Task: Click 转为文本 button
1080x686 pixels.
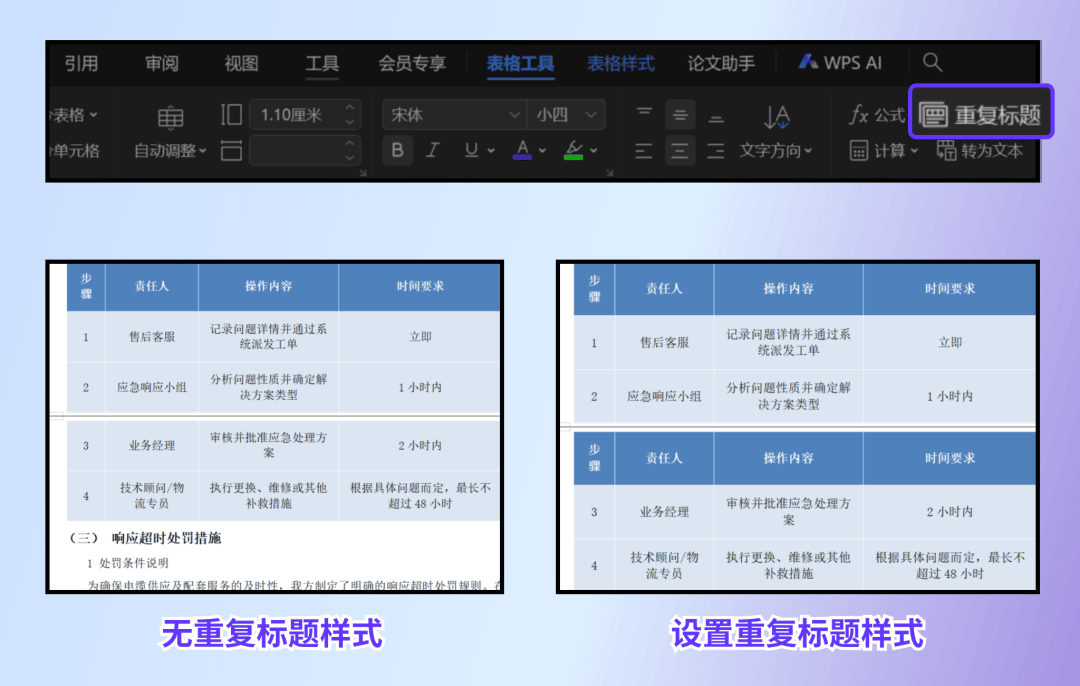Action: tap(979, 150)
